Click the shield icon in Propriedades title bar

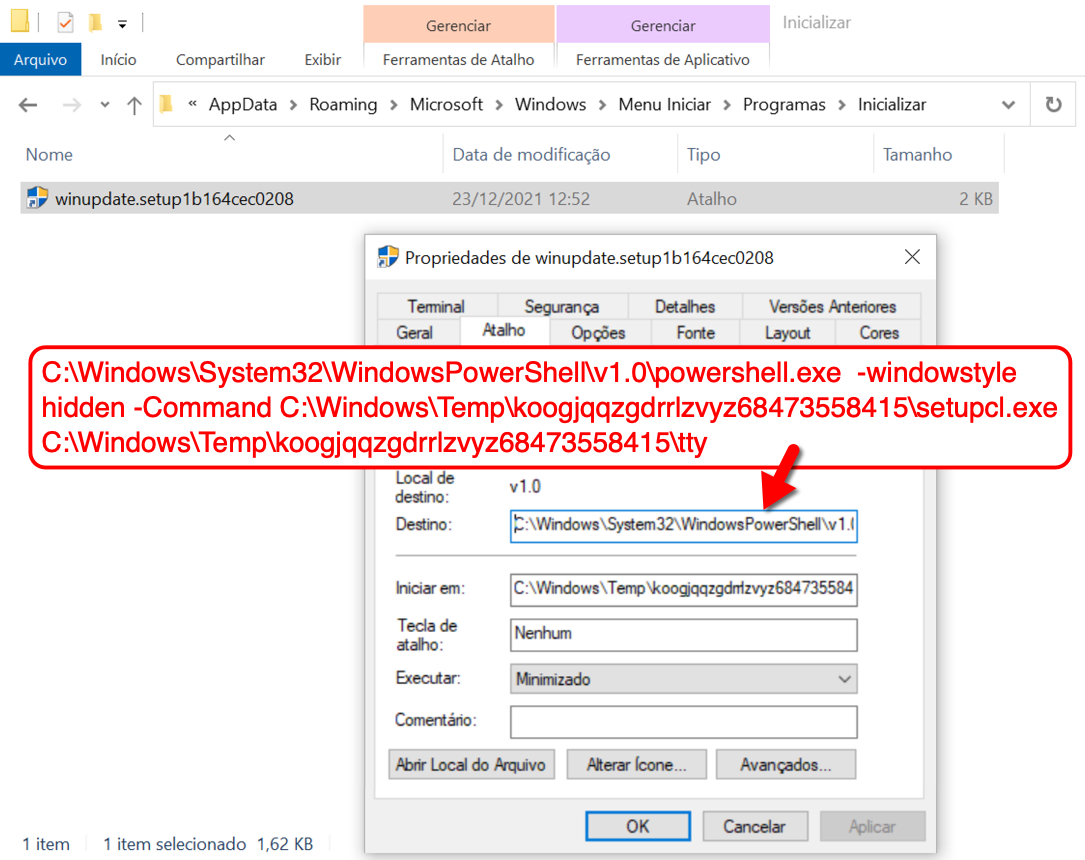(x=388, y=257)
